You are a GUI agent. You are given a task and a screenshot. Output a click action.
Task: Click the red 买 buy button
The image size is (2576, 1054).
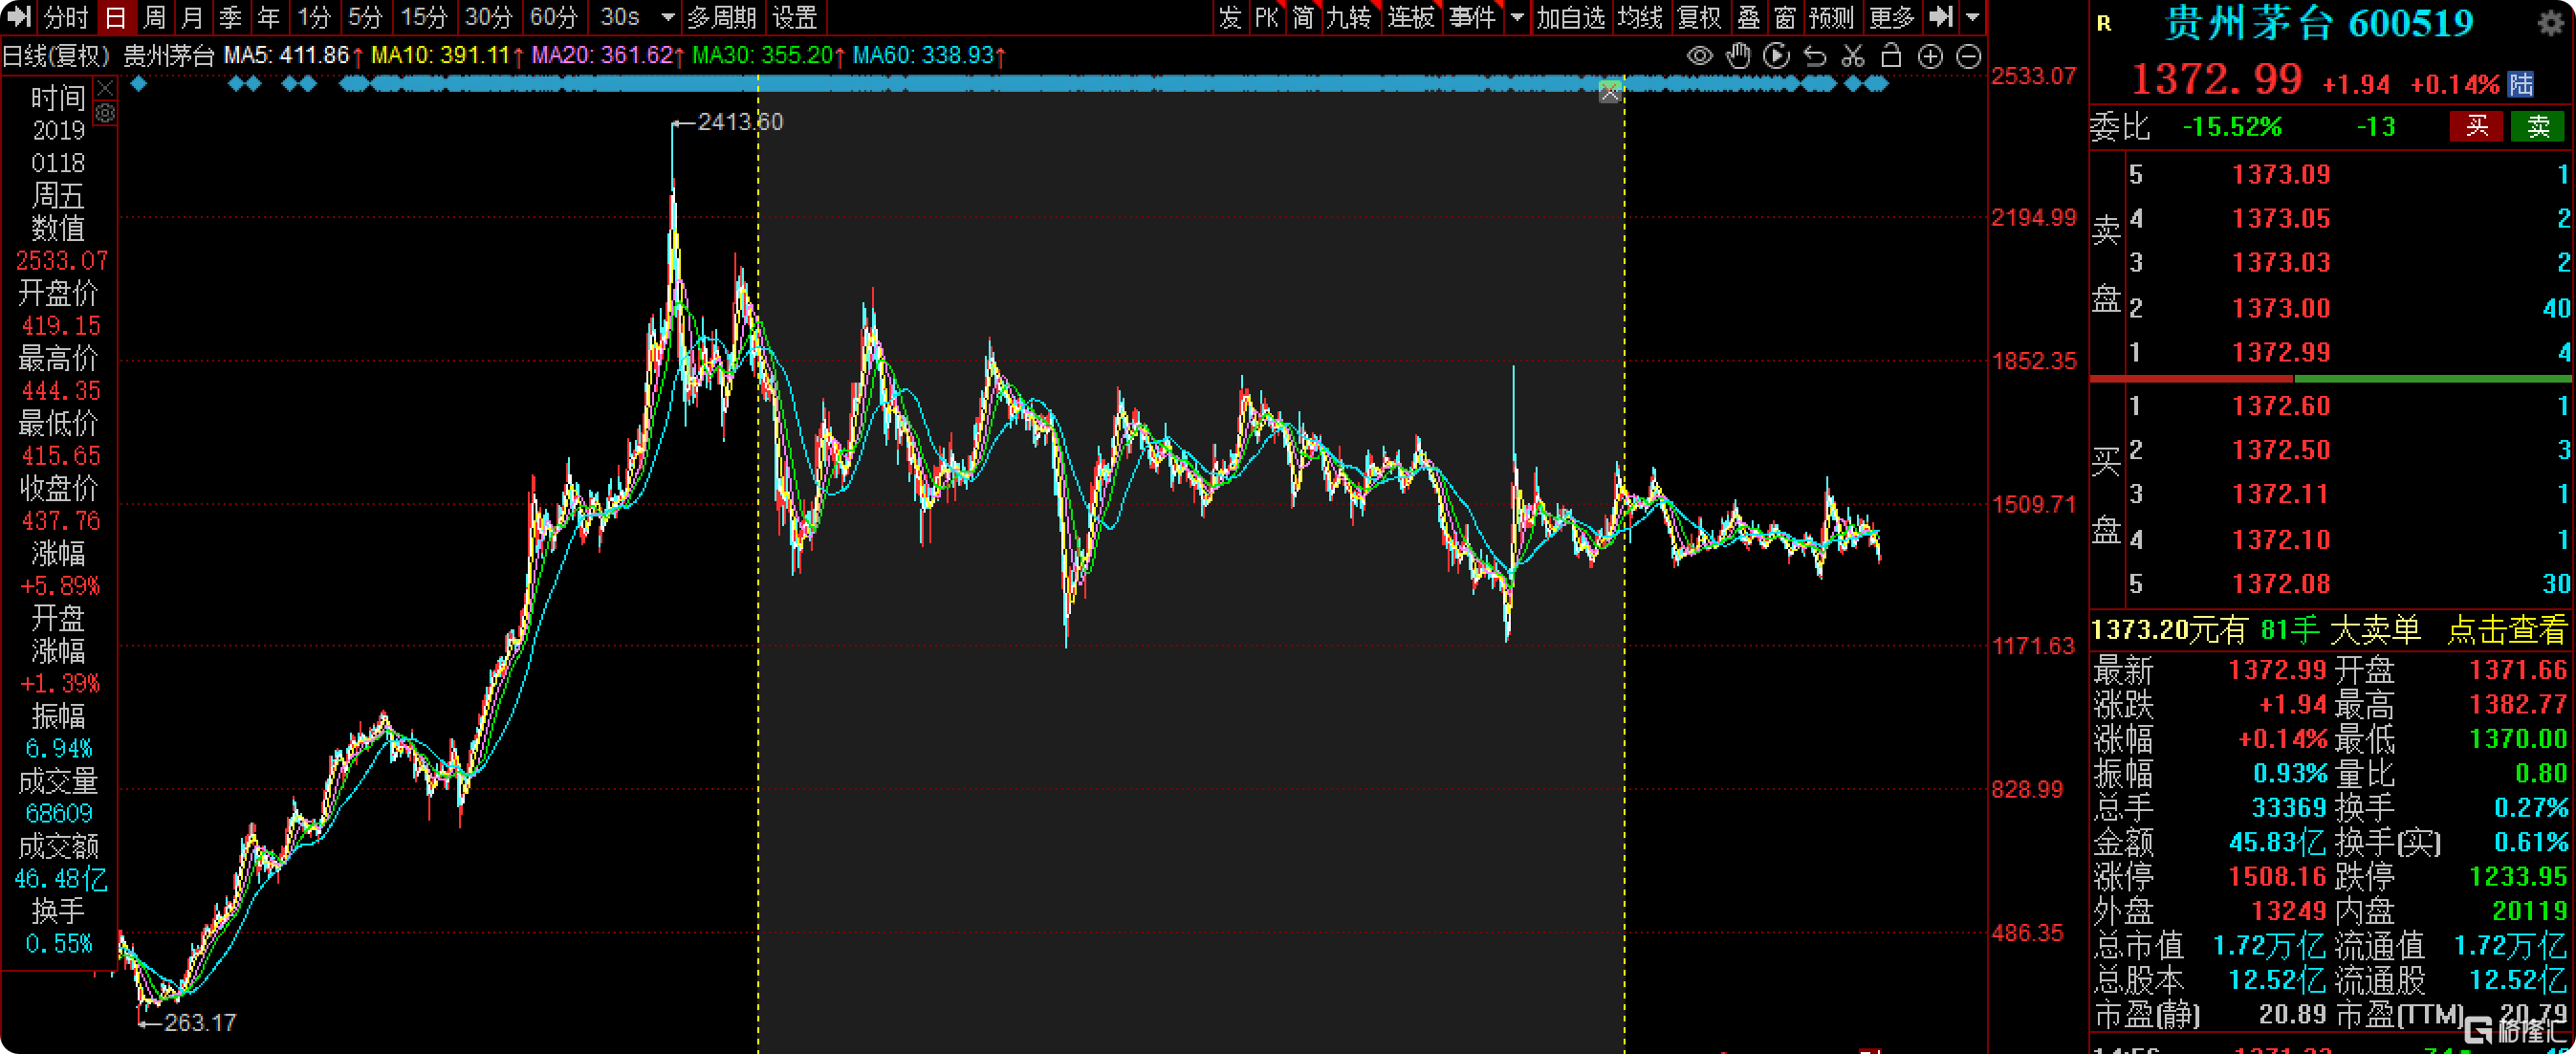point(2476,126)
